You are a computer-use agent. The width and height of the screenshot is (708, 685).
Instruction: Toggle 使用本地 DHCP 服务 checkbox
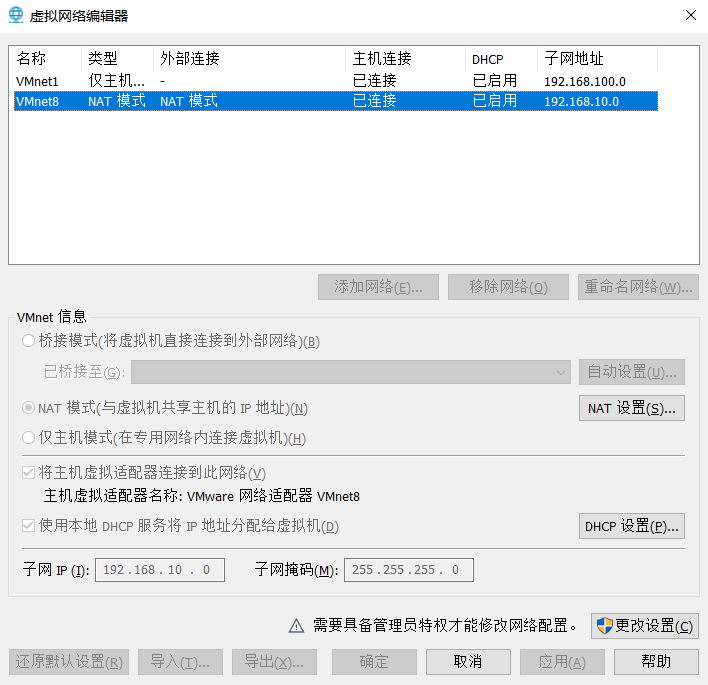(28, 526)
